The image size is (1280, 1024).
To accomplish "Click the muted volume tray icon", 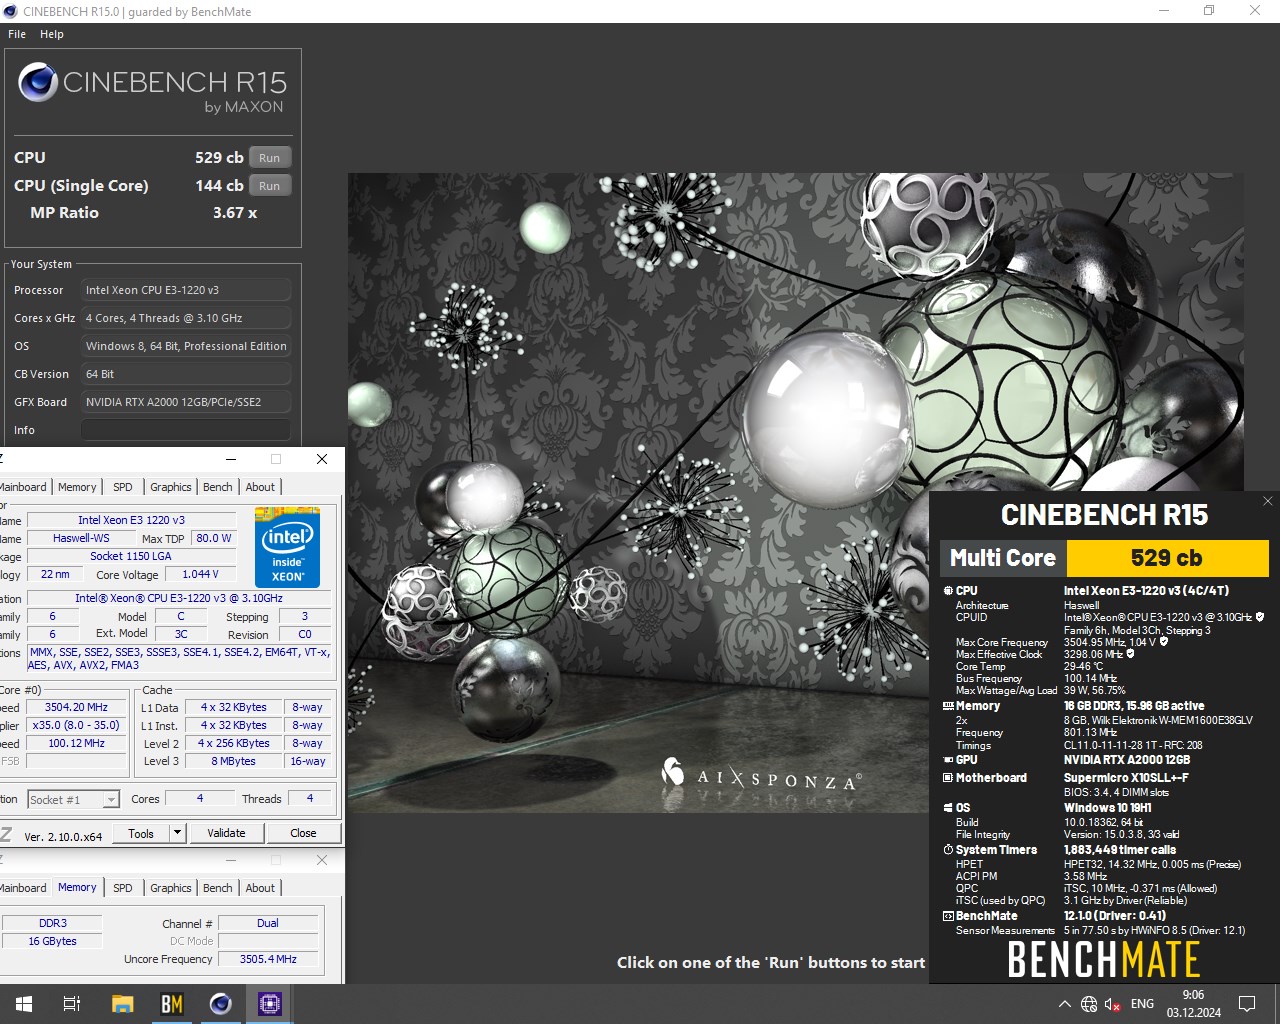I will pyautogui.click(x=1113, y=1004).
